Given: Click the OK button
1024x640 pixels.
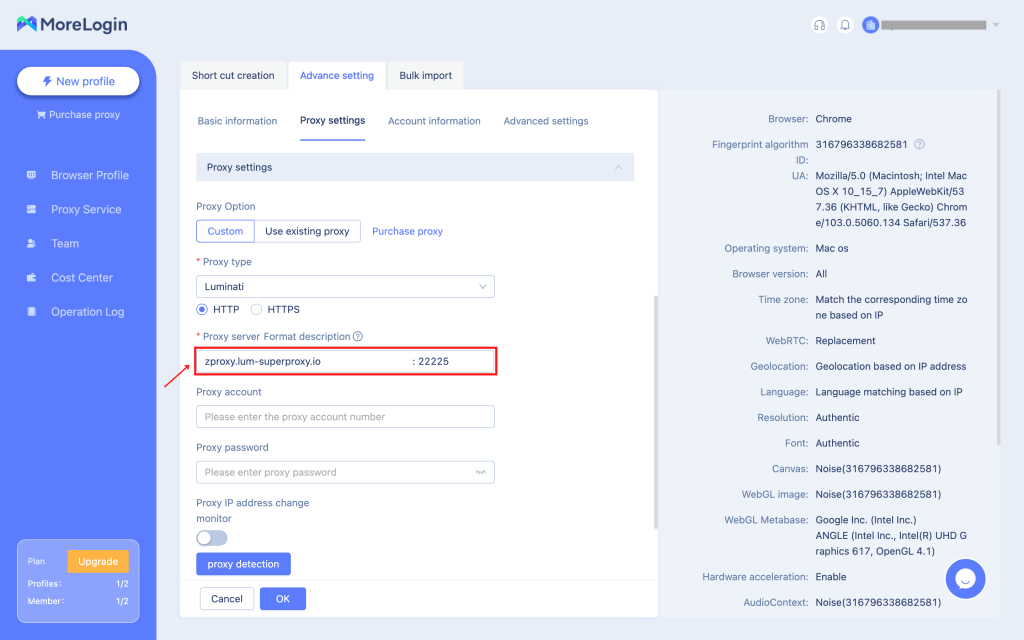Looking at the screenshot, I should pos(283,599).
